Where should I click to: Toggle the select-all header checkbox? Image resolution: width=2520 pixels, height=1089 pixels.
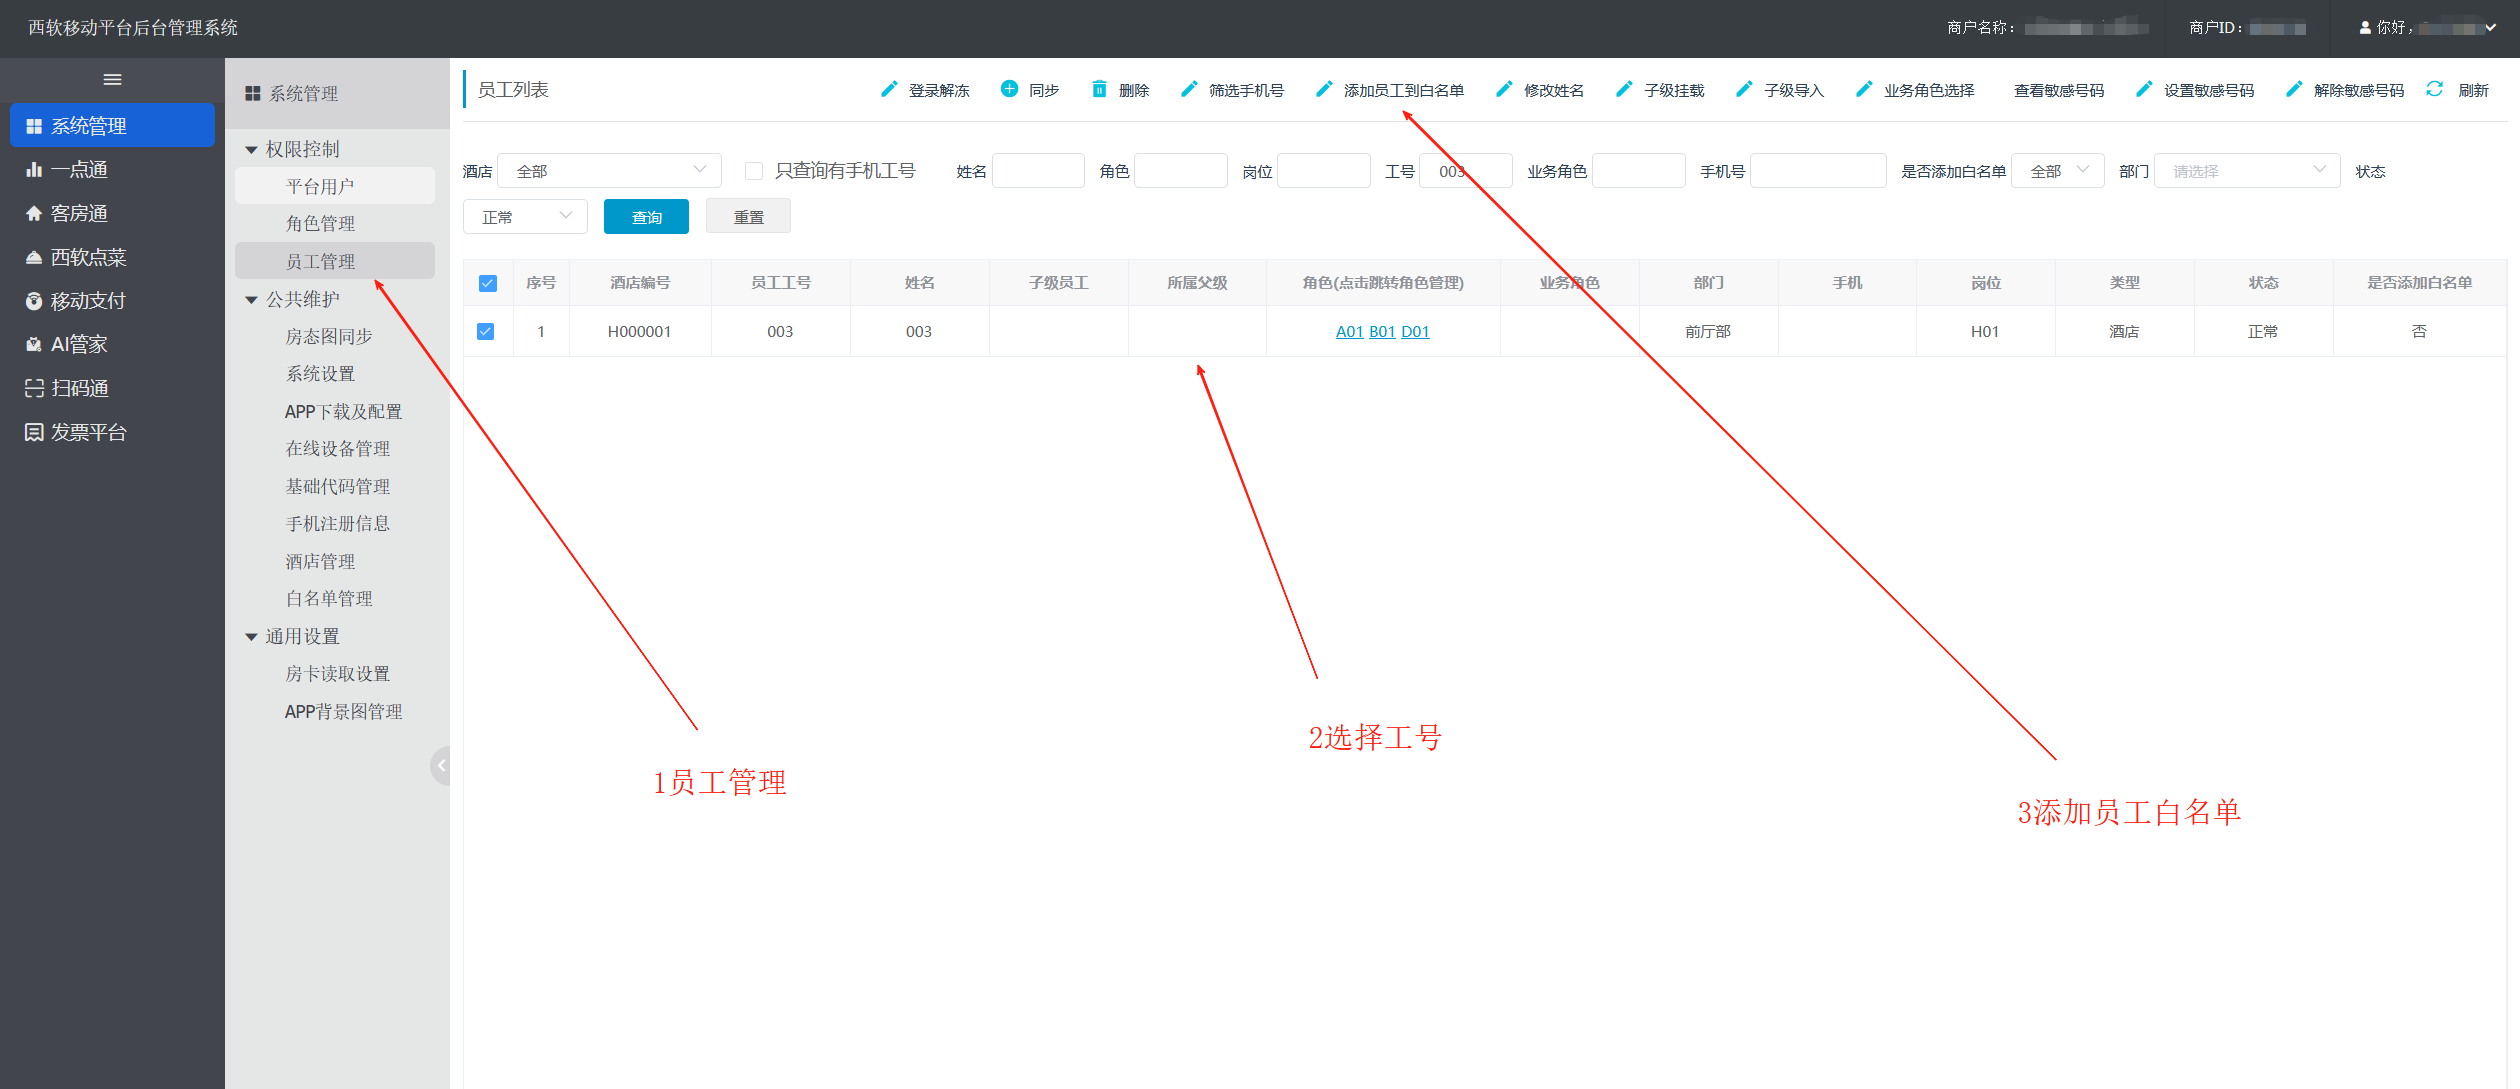pos(488,283)
